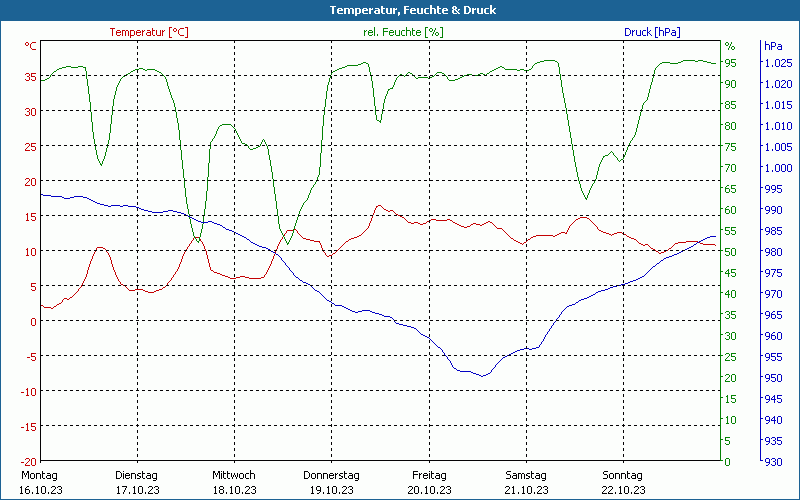Click the "995" pressure axis value

coord(773,189)
